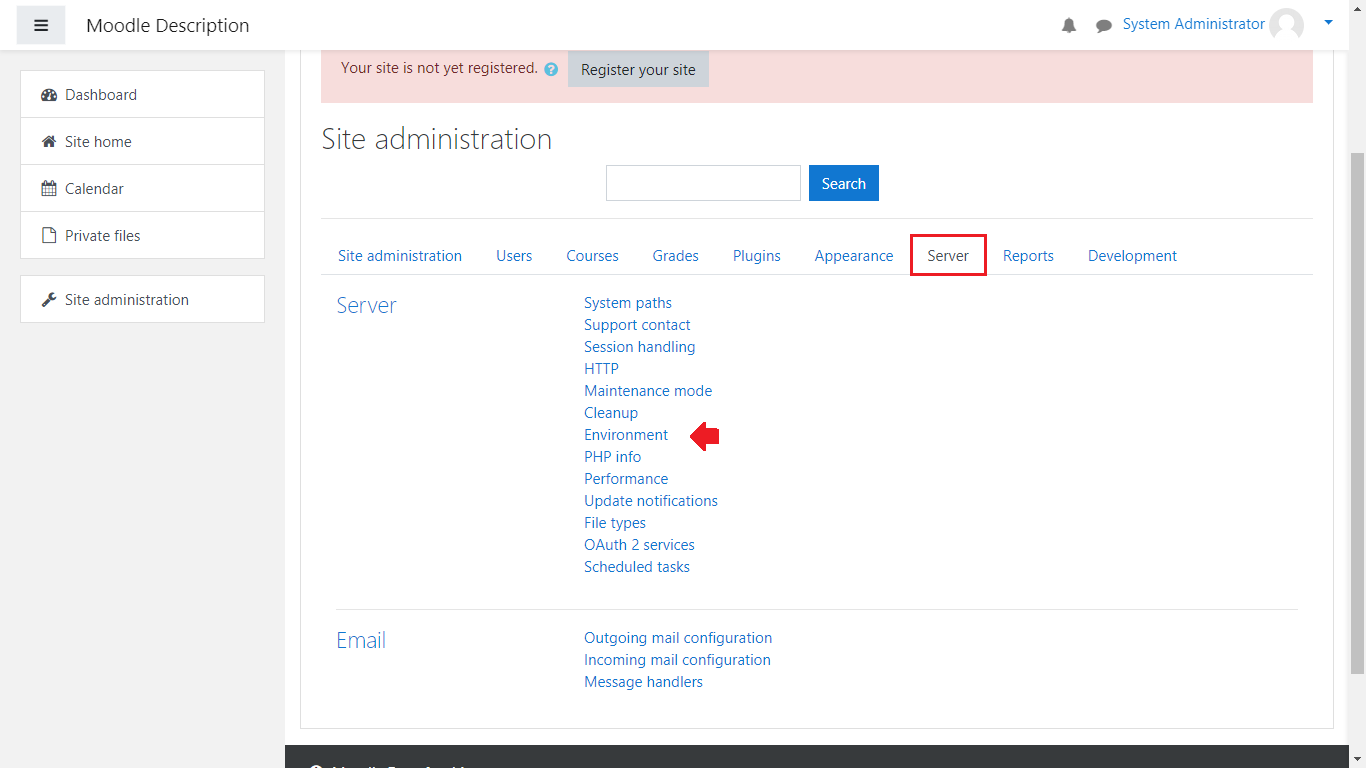The height and width of the screenshot is (768, 1366).
Task: Click the Register your site button
Action: click(638, 70)
